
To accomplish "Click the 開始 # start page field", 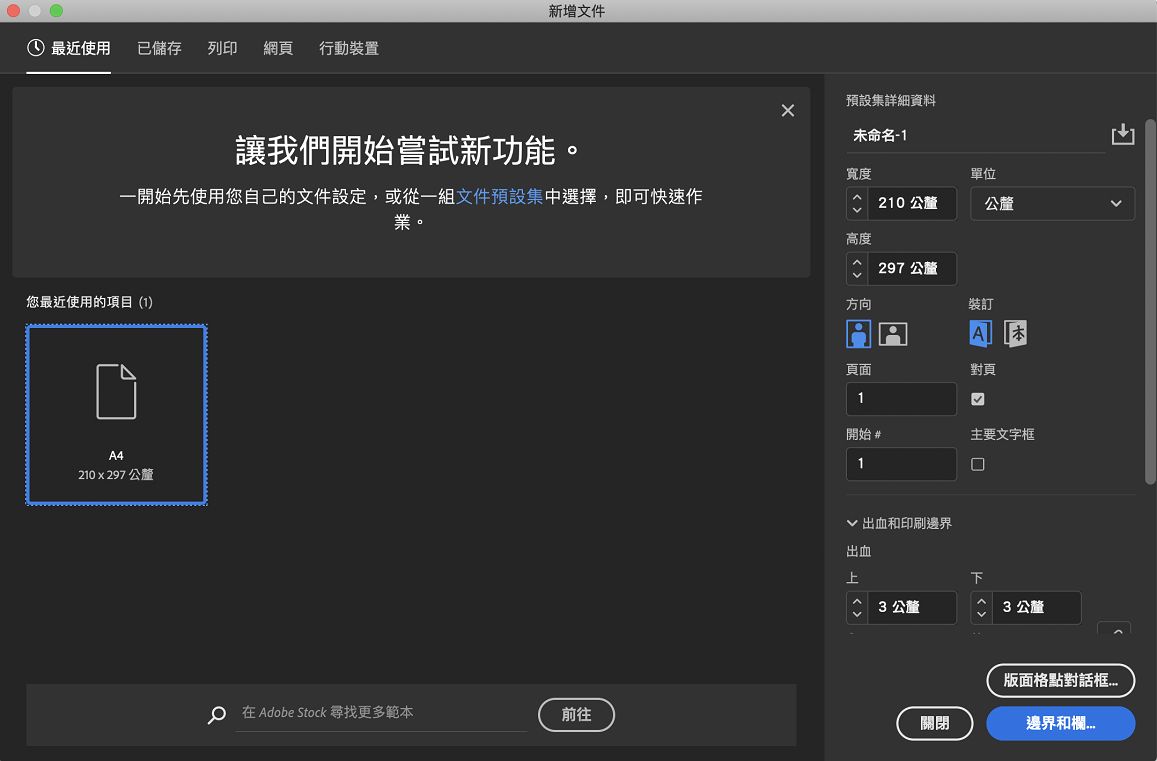I will (x=901, y=464).
